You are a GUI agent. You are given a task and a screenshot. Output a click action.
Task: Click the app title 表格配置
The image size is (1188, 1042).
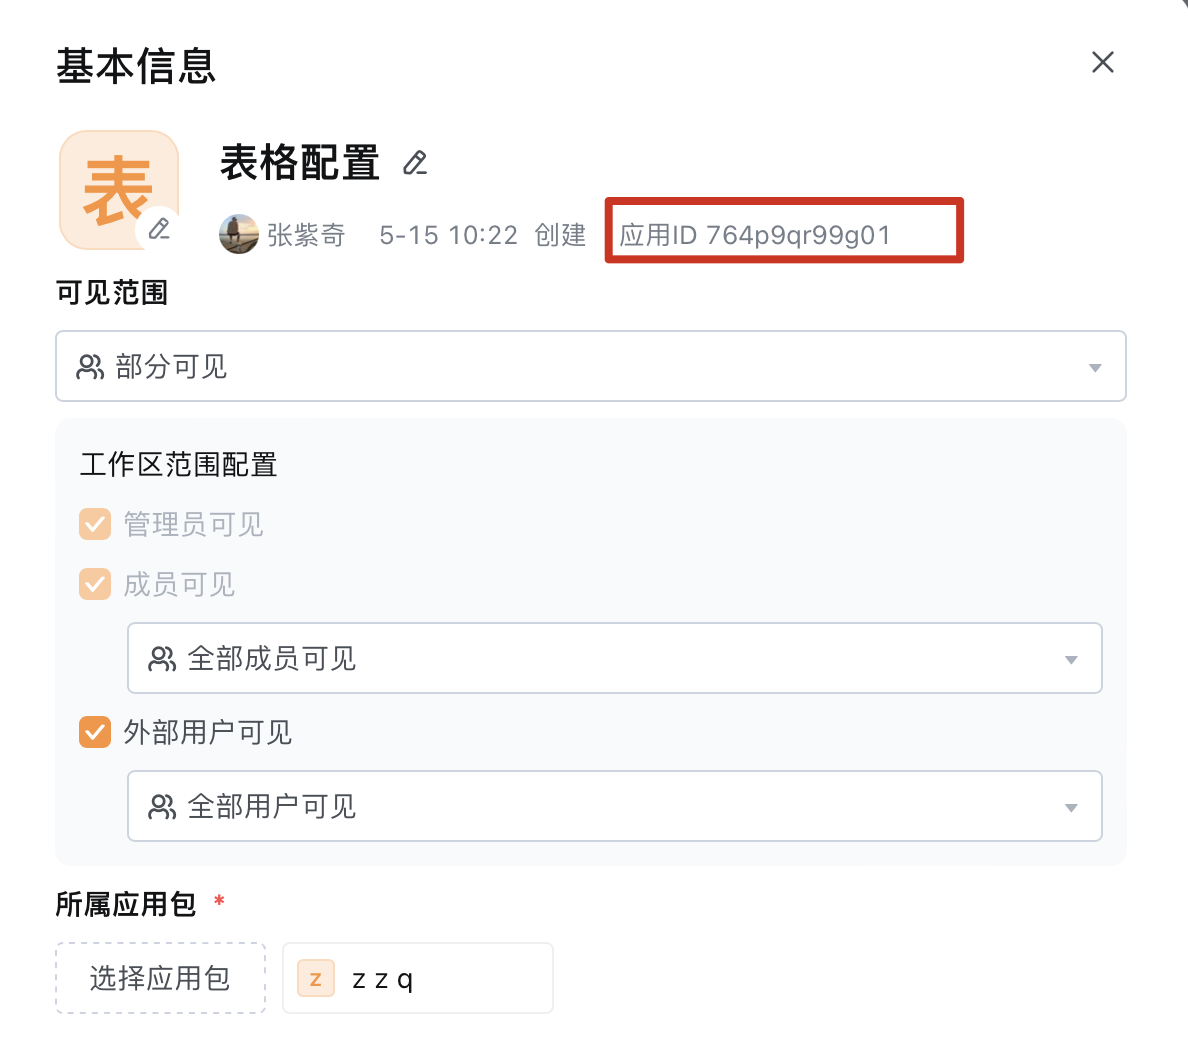tap(300, 162)
